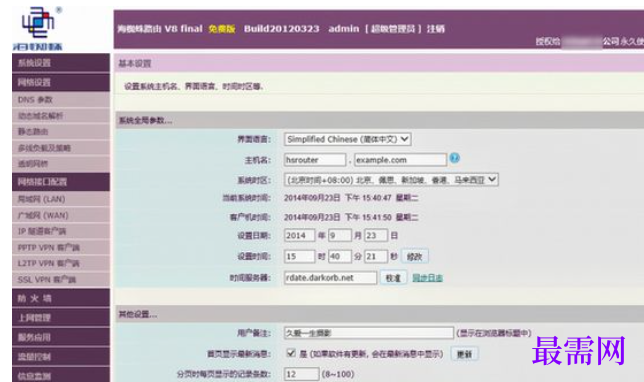
Task: Select 局域网 (LAN) in the sidebar
Action: 61,199
